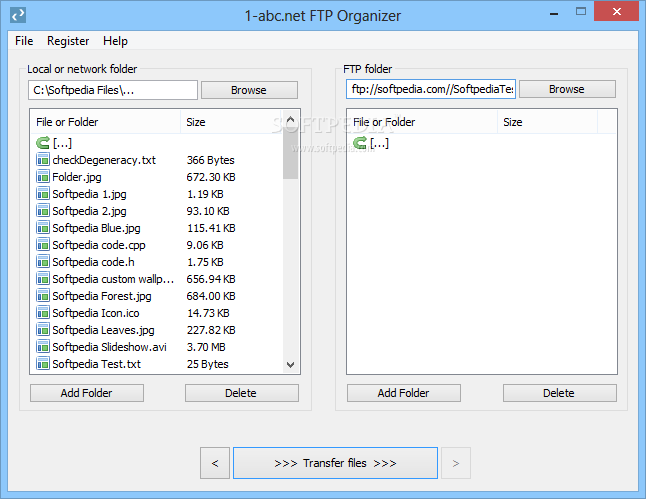
Task: Open the Help menu
Action: [x=115, y=41]
